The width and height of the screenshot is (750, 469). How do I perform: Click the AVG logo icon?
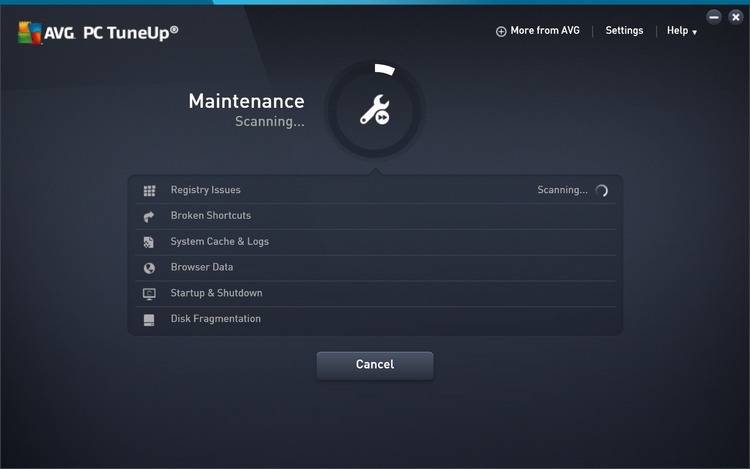[x=29, y=33]
